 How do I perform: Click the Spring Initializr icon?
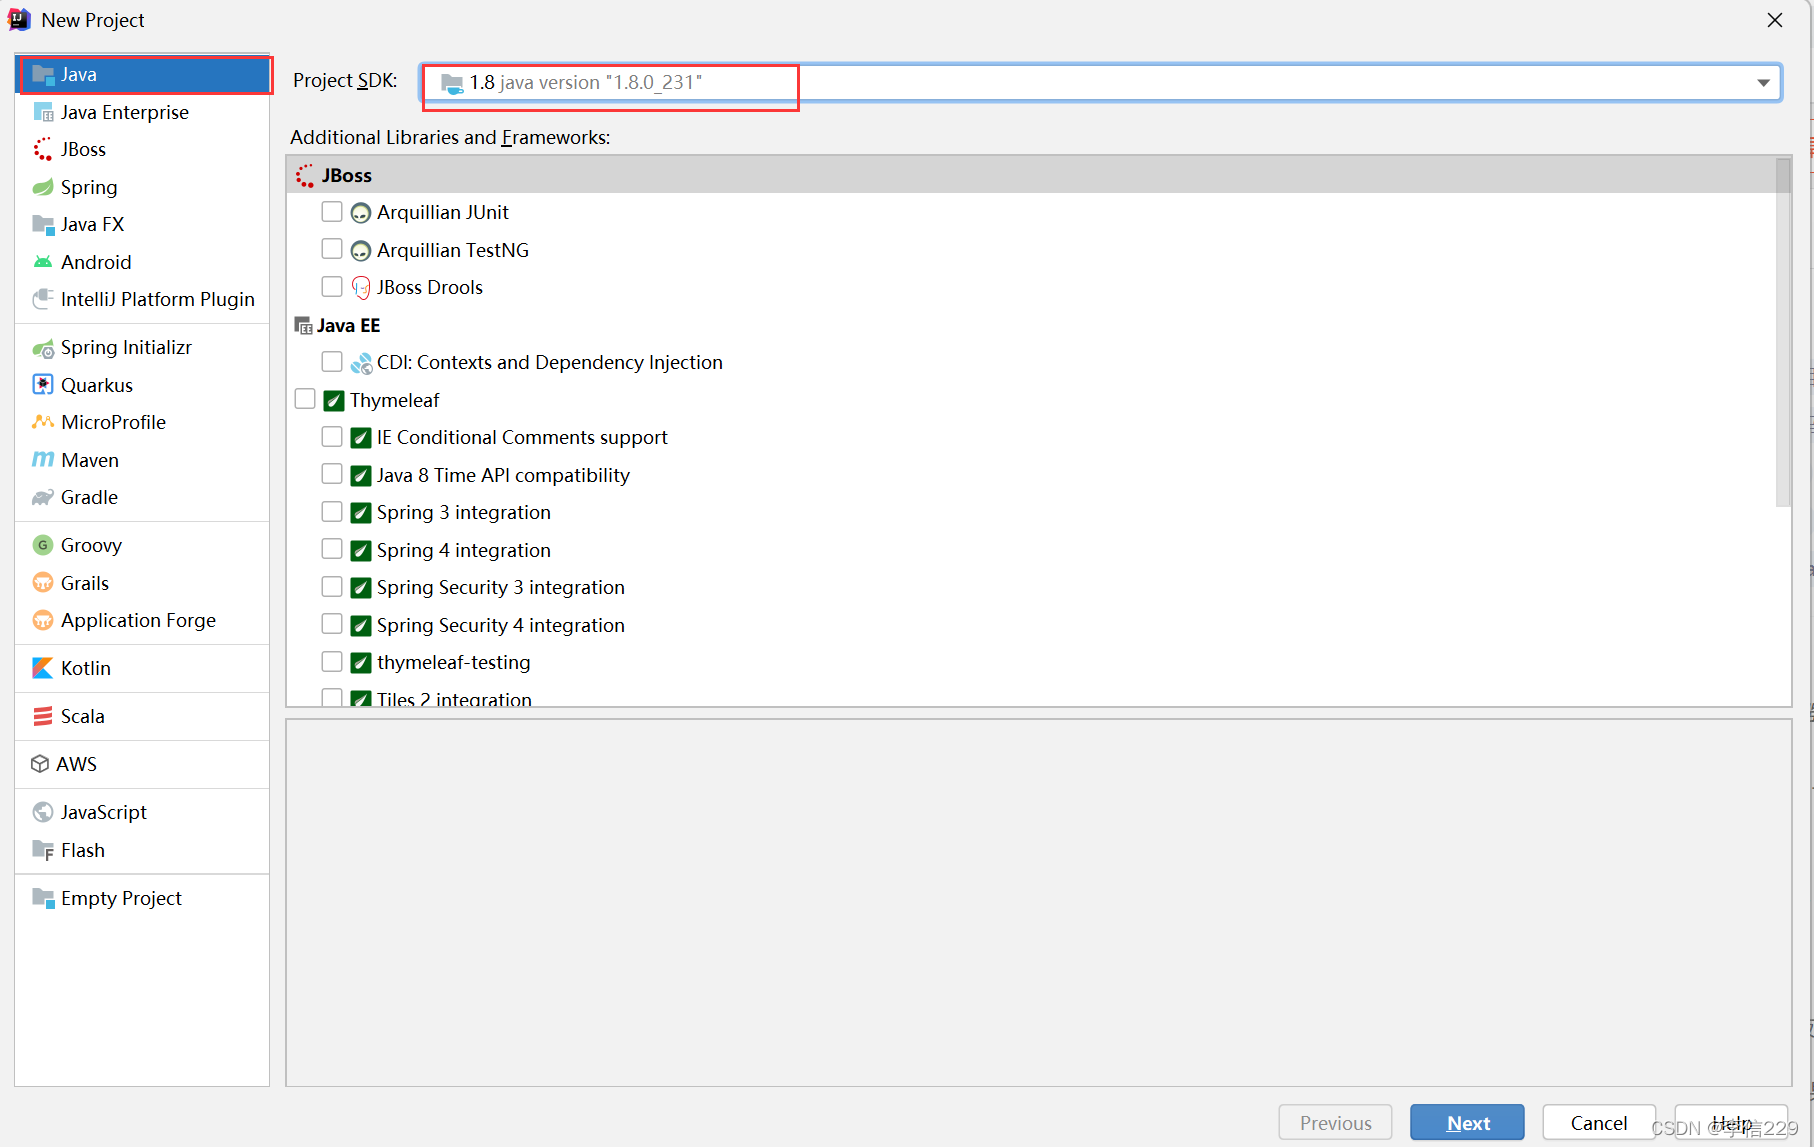point(43,348)
